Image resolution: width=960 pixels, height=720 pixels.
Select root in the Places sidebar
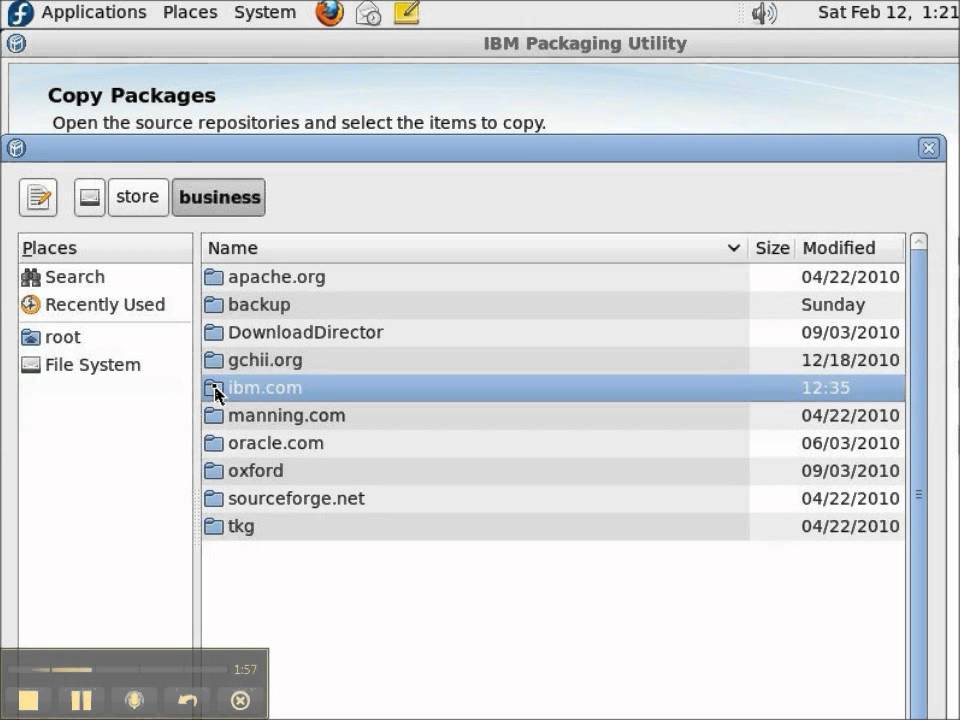(51, 337)
